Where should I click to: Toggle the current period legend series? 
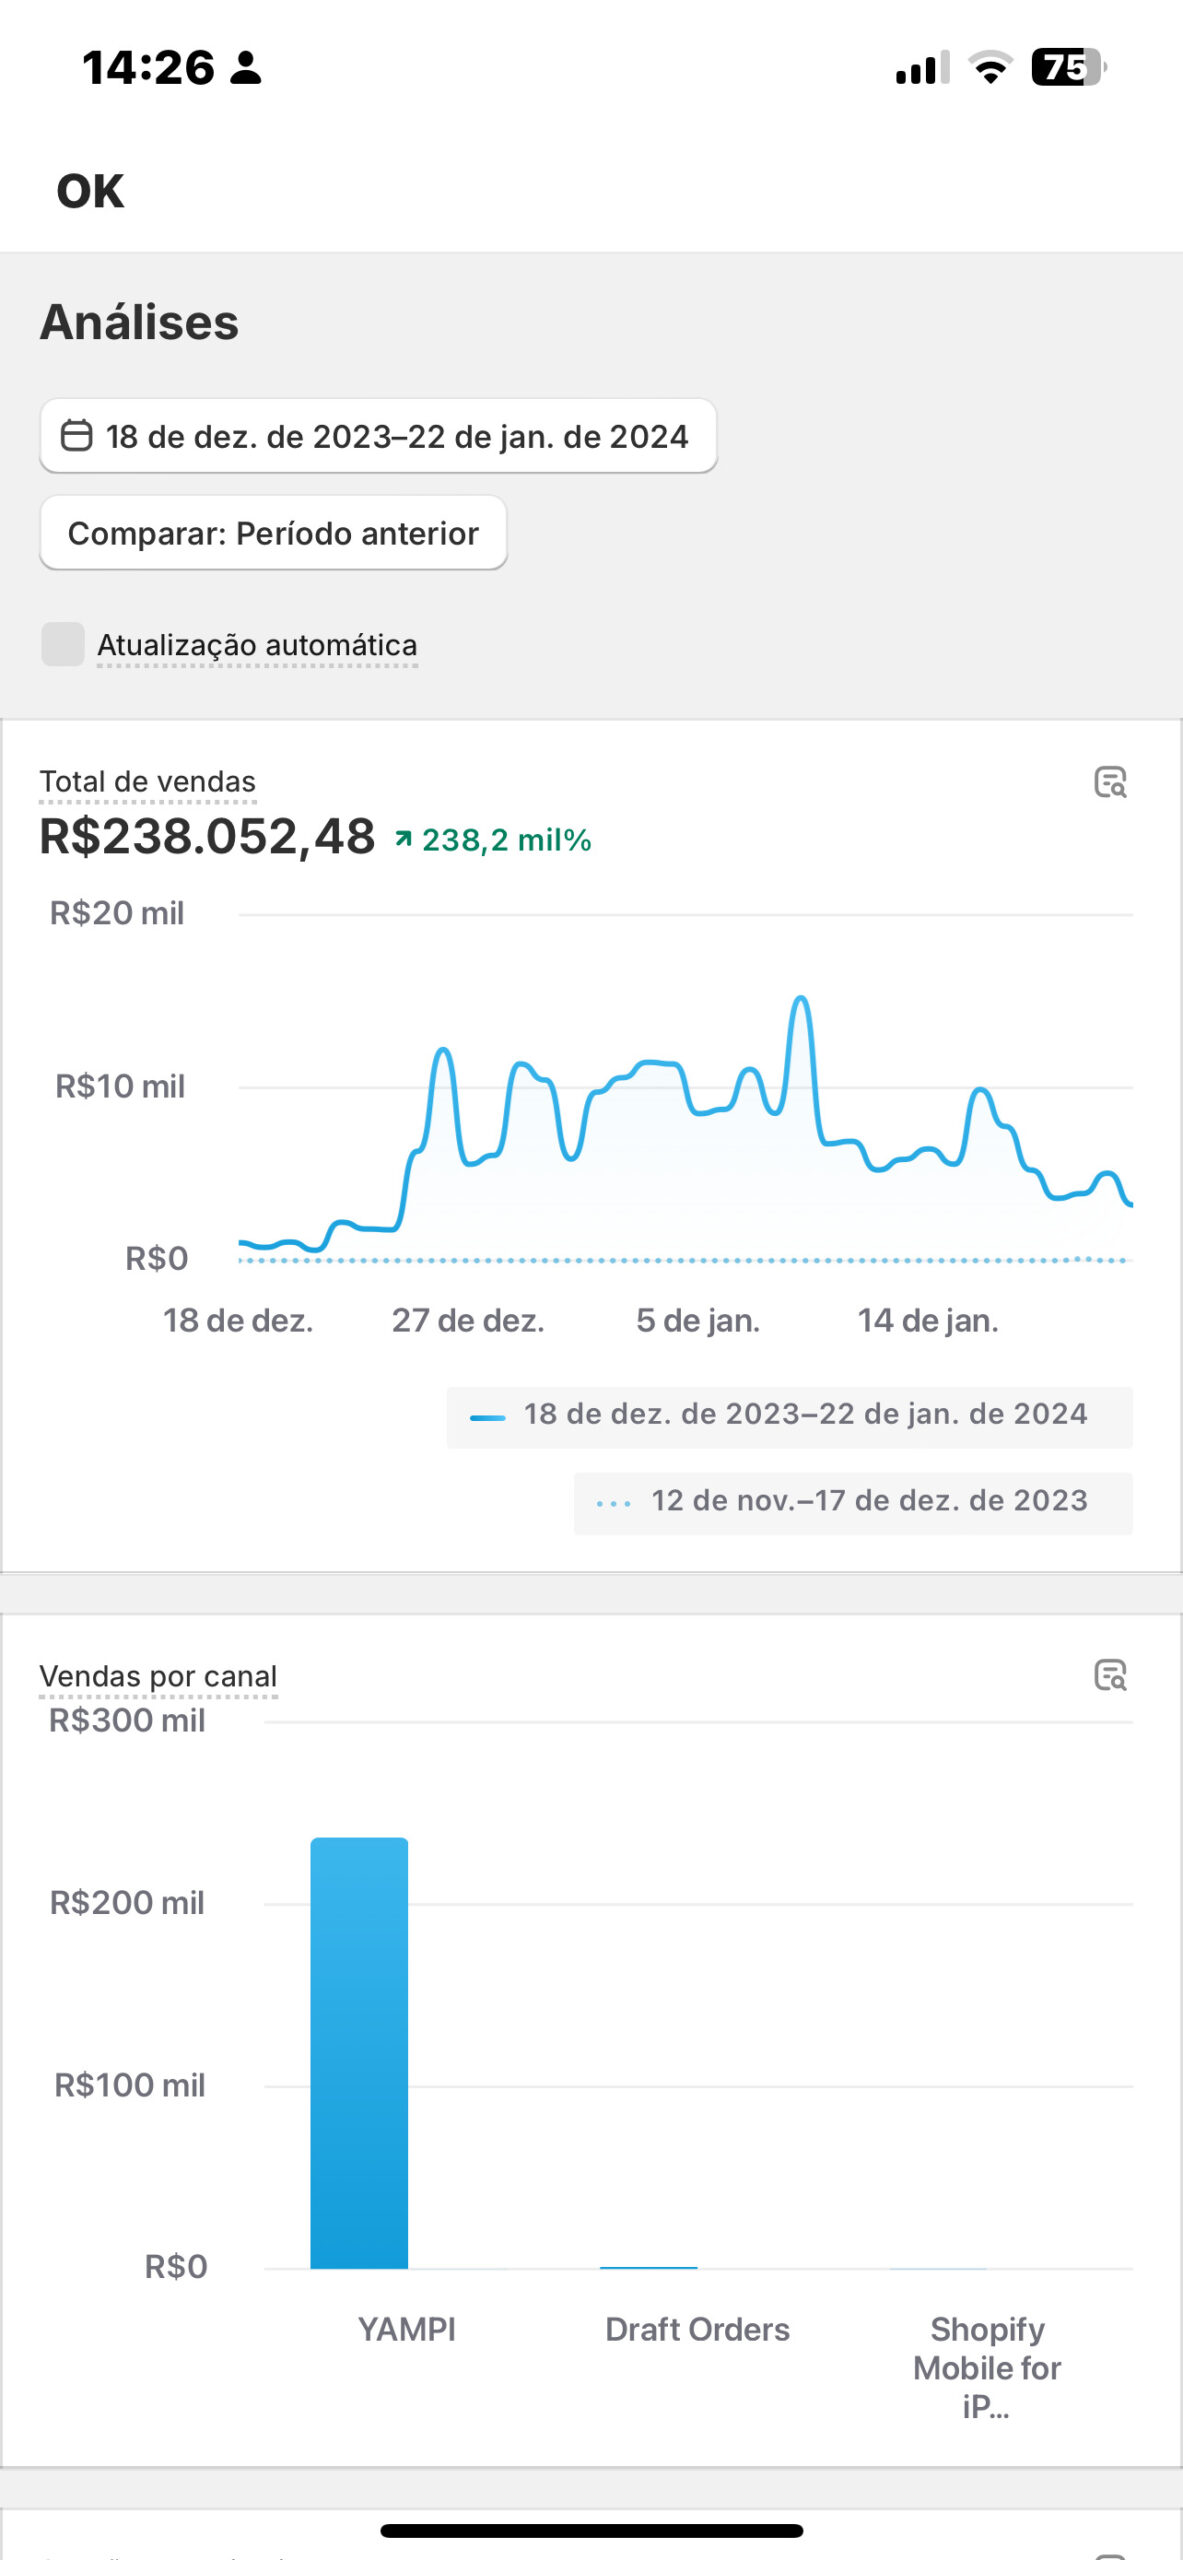pyautogui.click(x=789, y=1416)
